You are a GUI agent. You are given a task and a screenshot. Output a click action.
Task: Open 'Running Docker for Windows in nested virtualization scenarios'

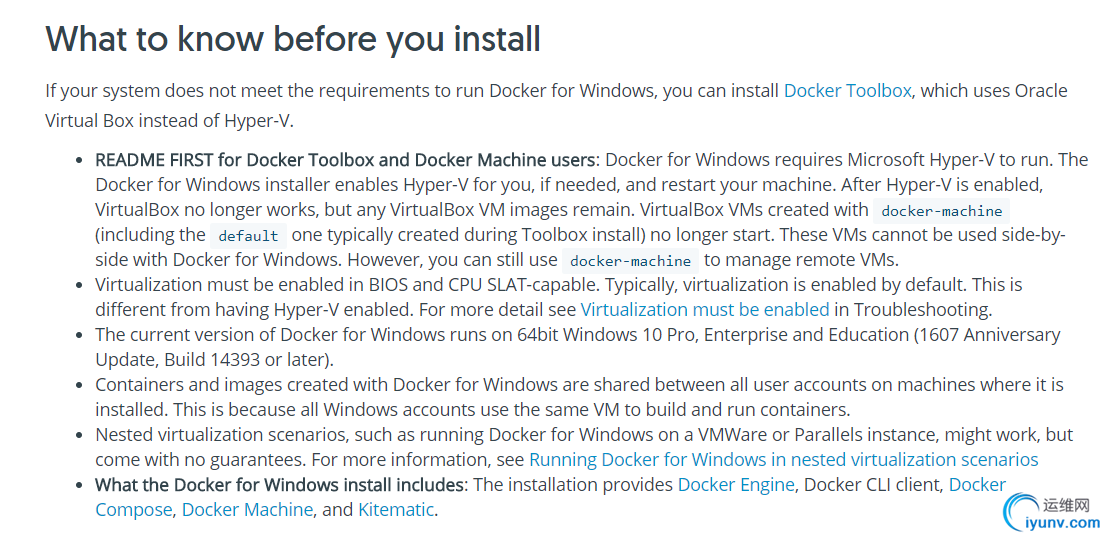784,460
